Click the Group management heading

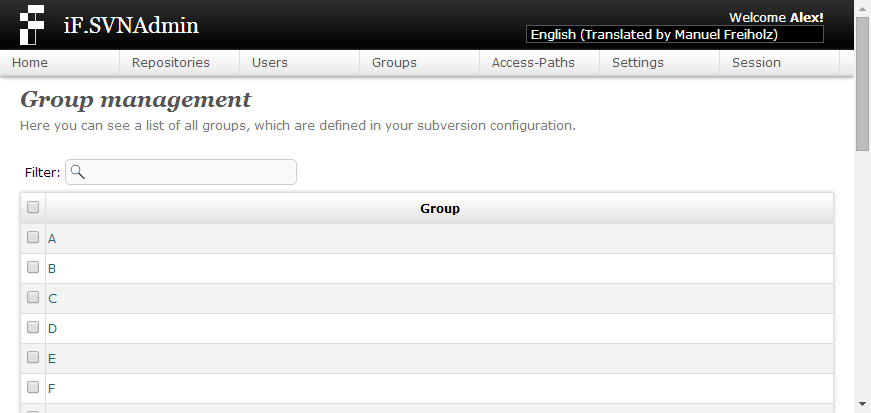pyautogui.click(x=136, y=100)
